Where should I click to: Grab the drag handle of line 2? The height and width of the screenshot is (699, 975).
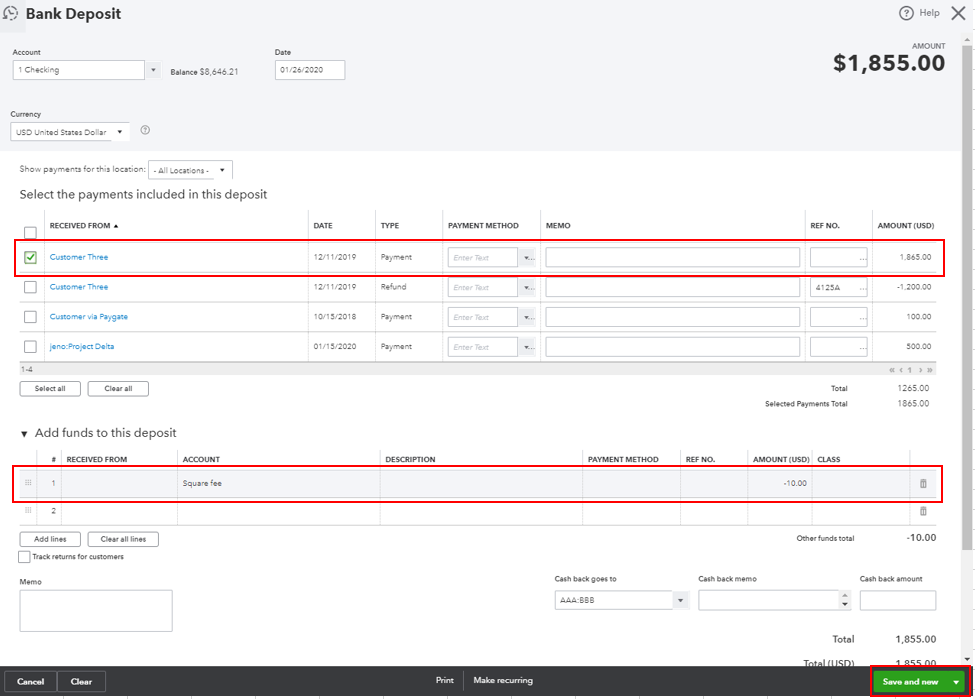28,511
